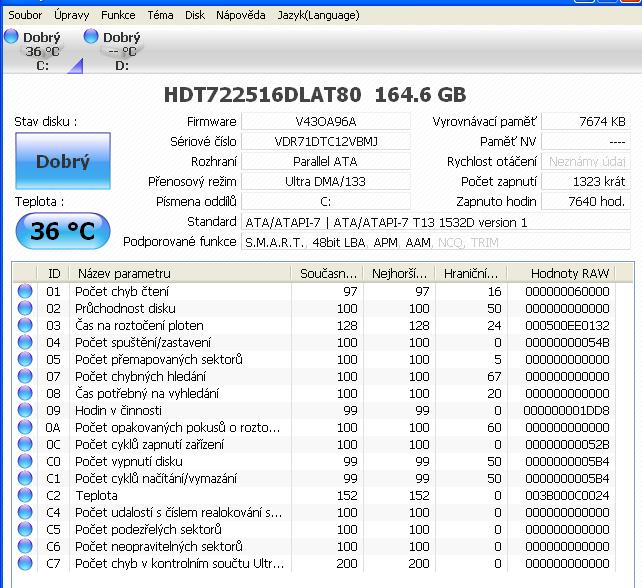Click the blue status orb for C: drive
This screenshot has width=642, height=588.
click(x=11, y=36)
